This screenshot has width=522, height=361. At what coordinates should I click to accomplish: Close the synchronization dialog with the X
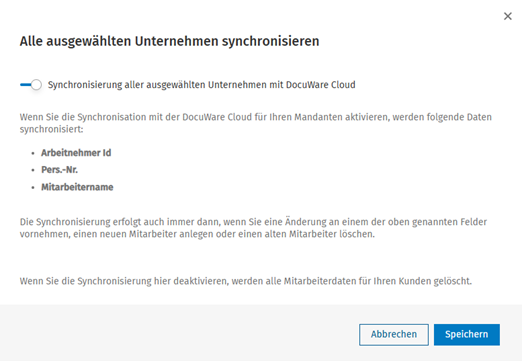[507, 16]
